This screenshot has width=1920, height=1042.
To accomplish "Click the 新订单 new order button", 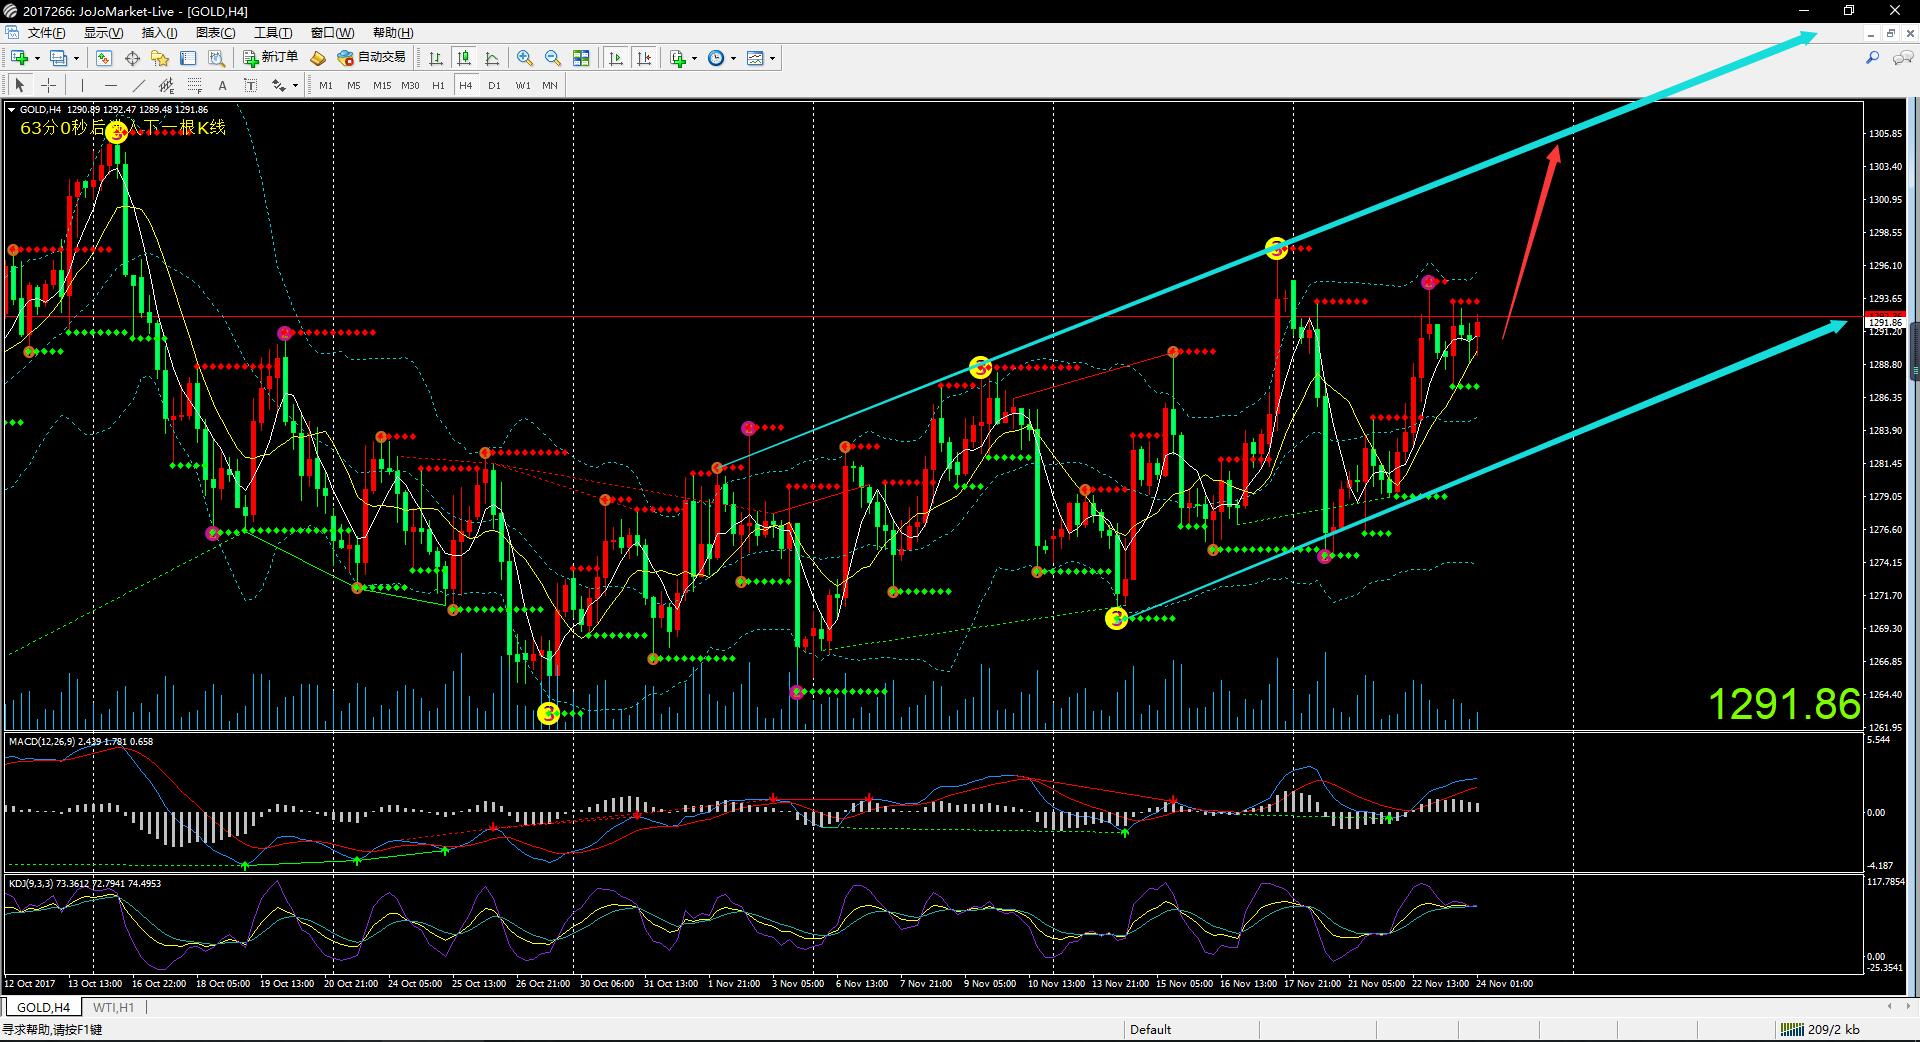I will click(x=270, y=58).
